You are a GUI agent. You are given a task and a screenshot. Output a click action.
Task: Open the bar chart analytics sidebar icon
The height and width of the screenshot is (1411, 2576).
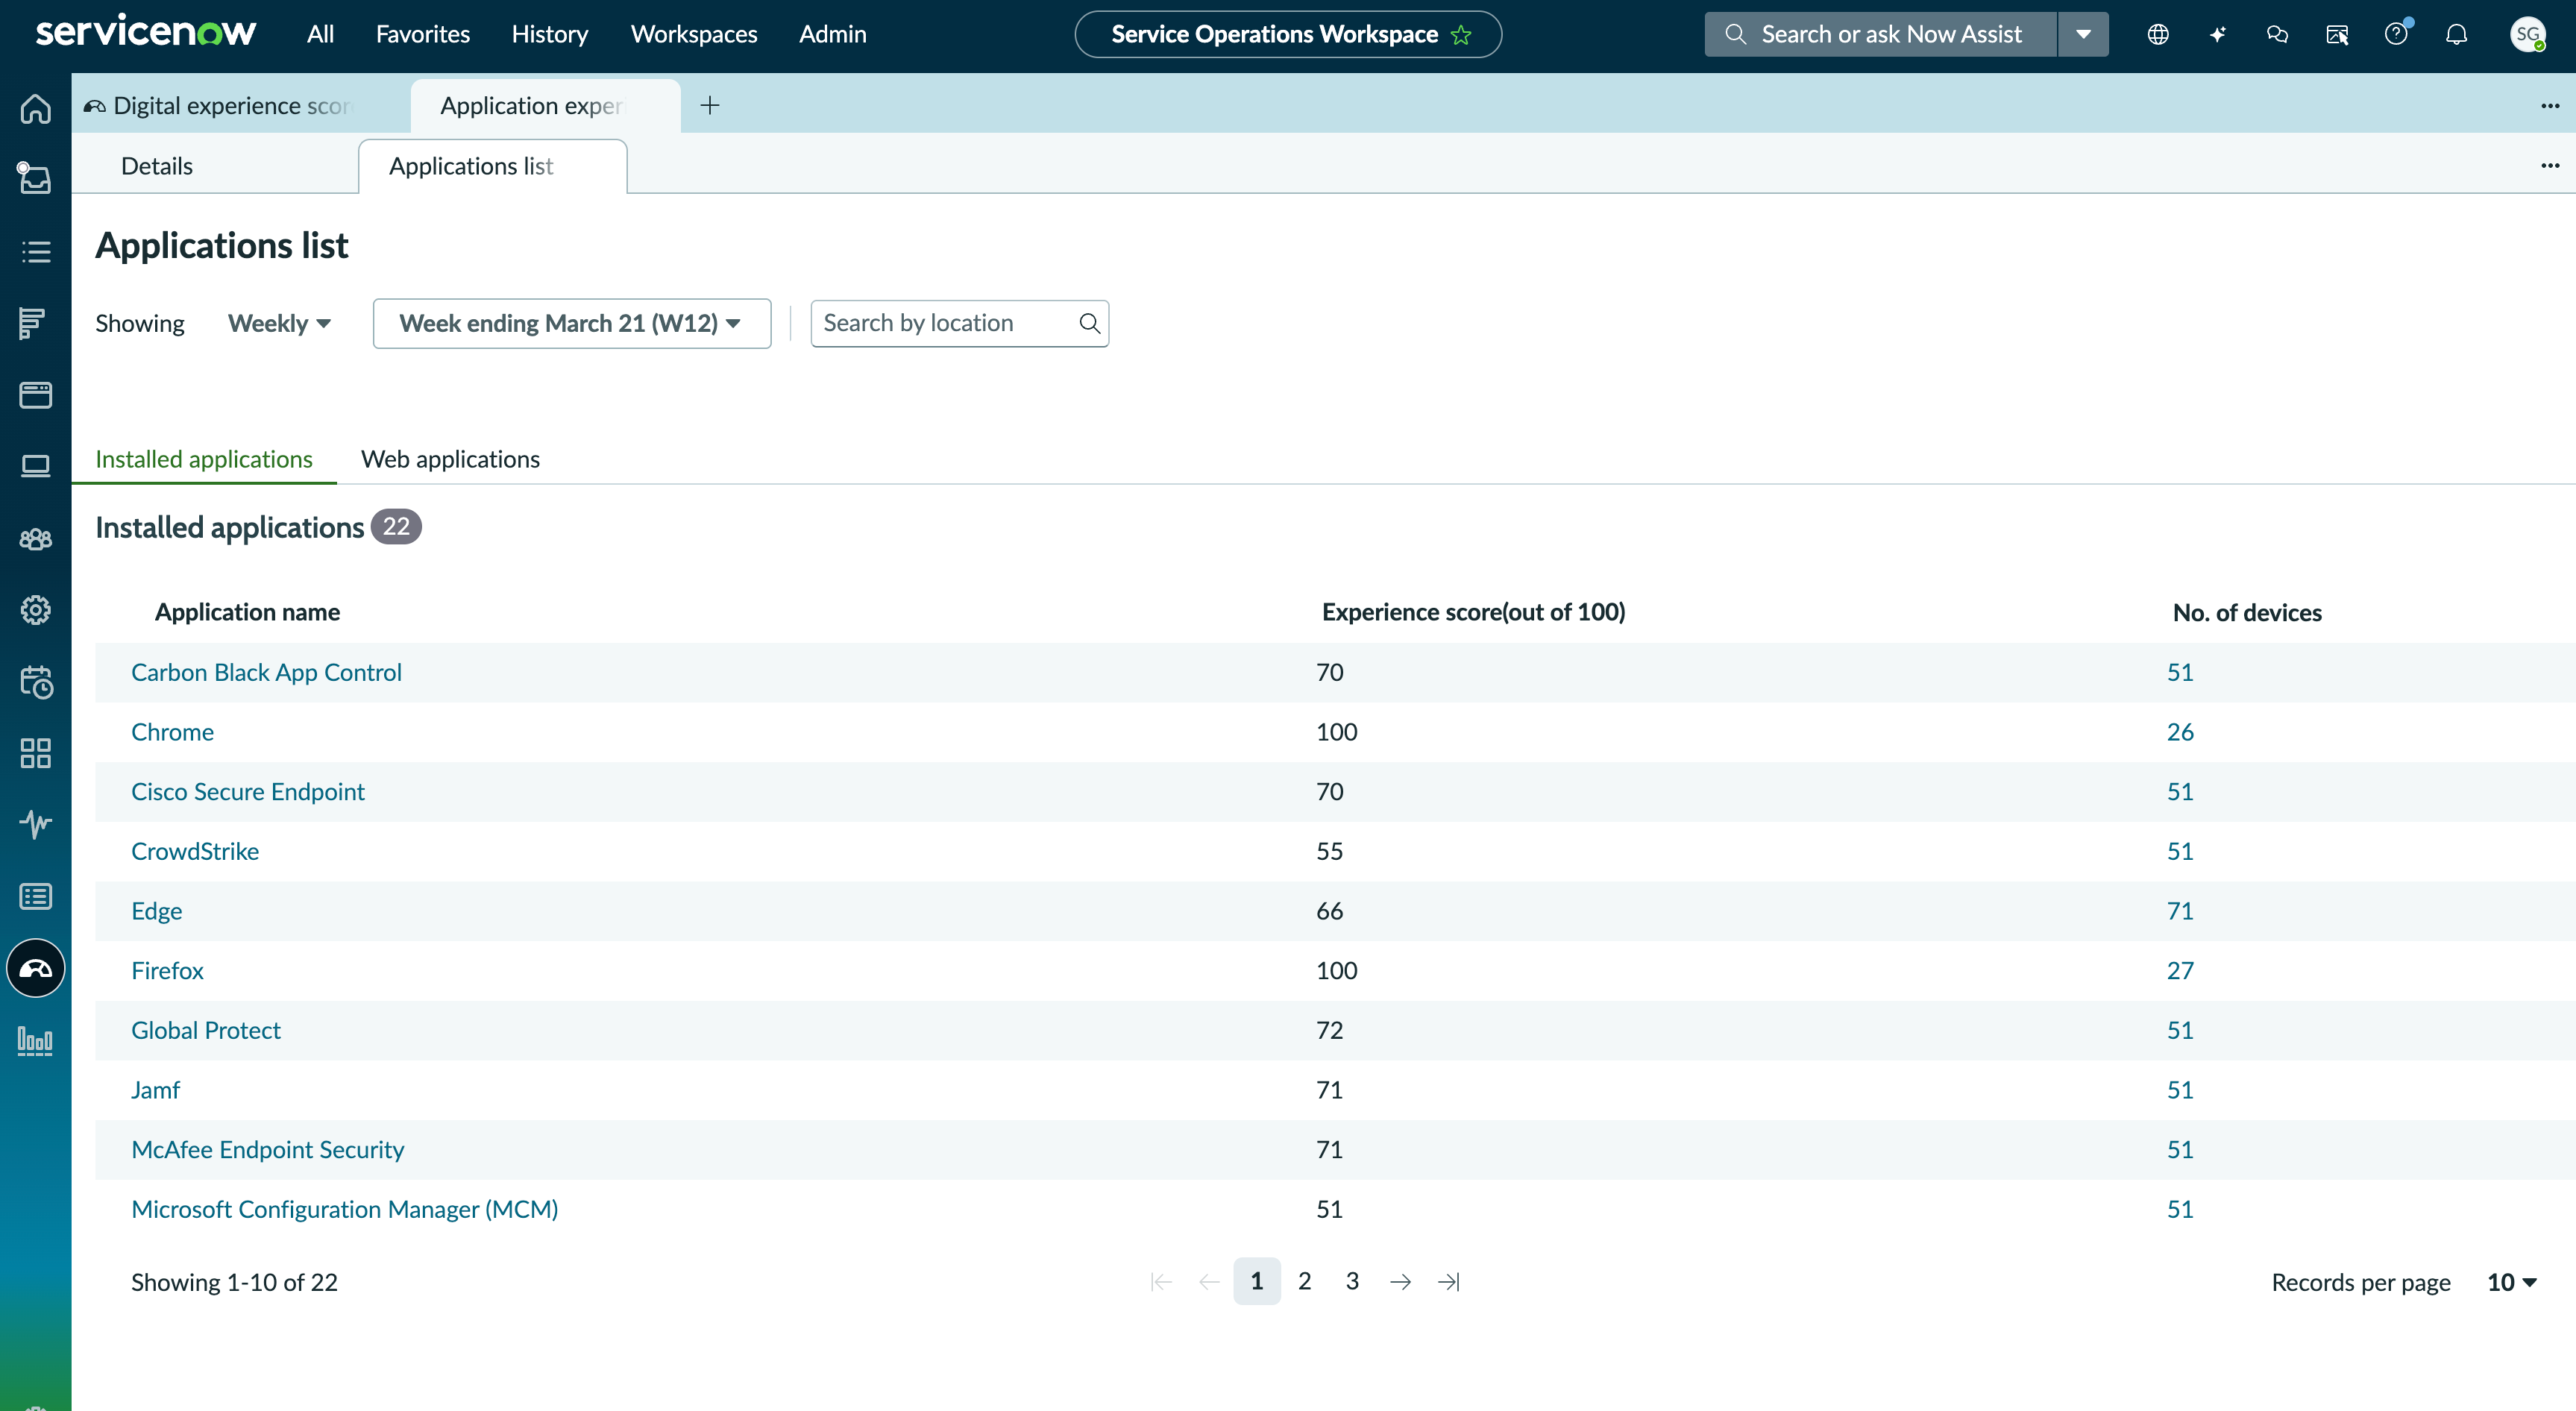tap(36, 1040)
